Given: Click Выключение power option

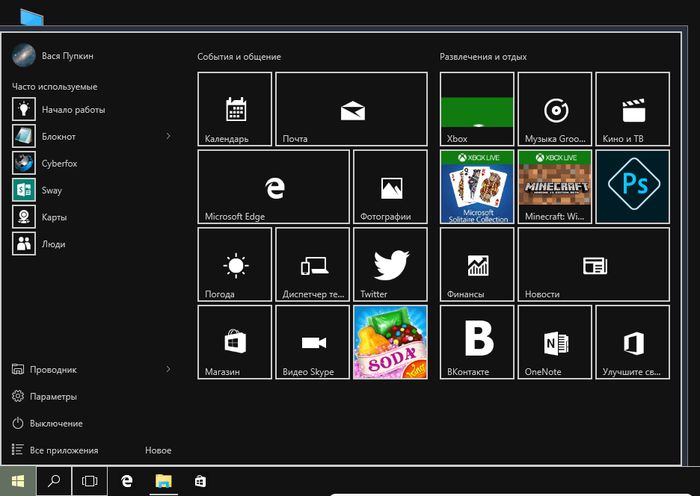Looking at the screenshot, I should (56, 424).
